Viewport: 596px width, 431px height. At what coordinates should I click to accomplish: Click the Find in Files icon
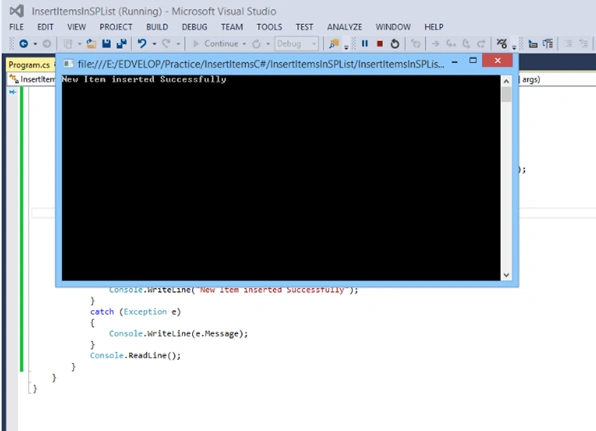coord(334,44)
